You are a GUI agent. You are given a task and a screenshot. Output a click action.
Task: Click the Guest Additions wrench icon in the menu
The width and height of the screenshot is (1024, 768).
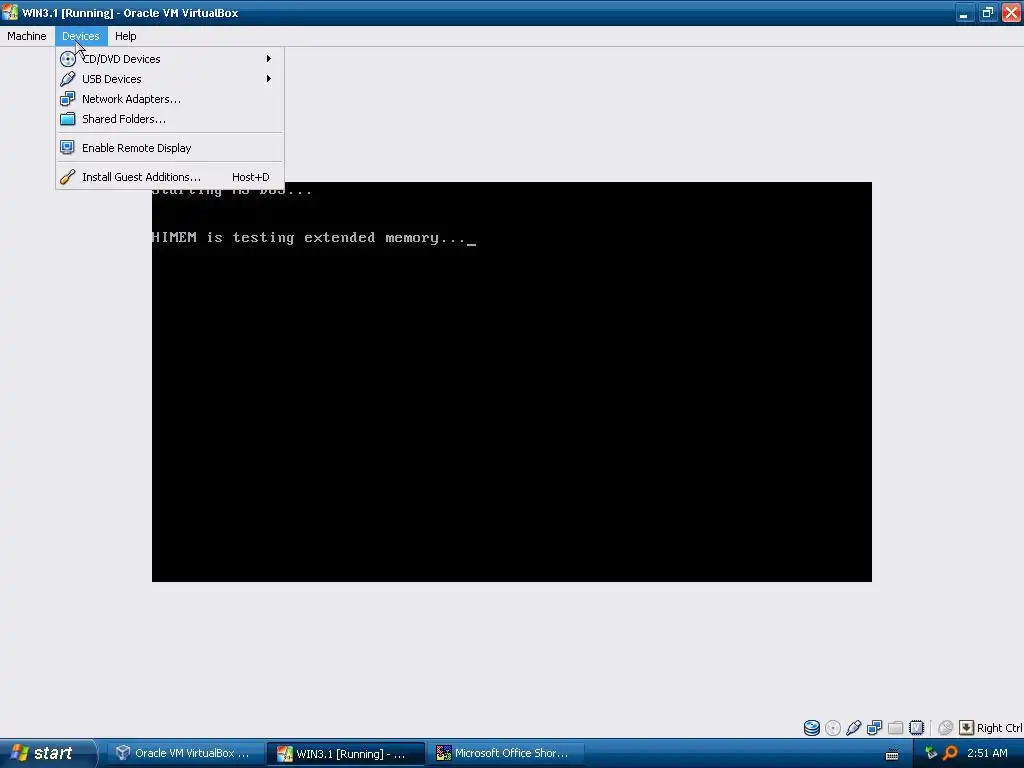tap(67, 177)
